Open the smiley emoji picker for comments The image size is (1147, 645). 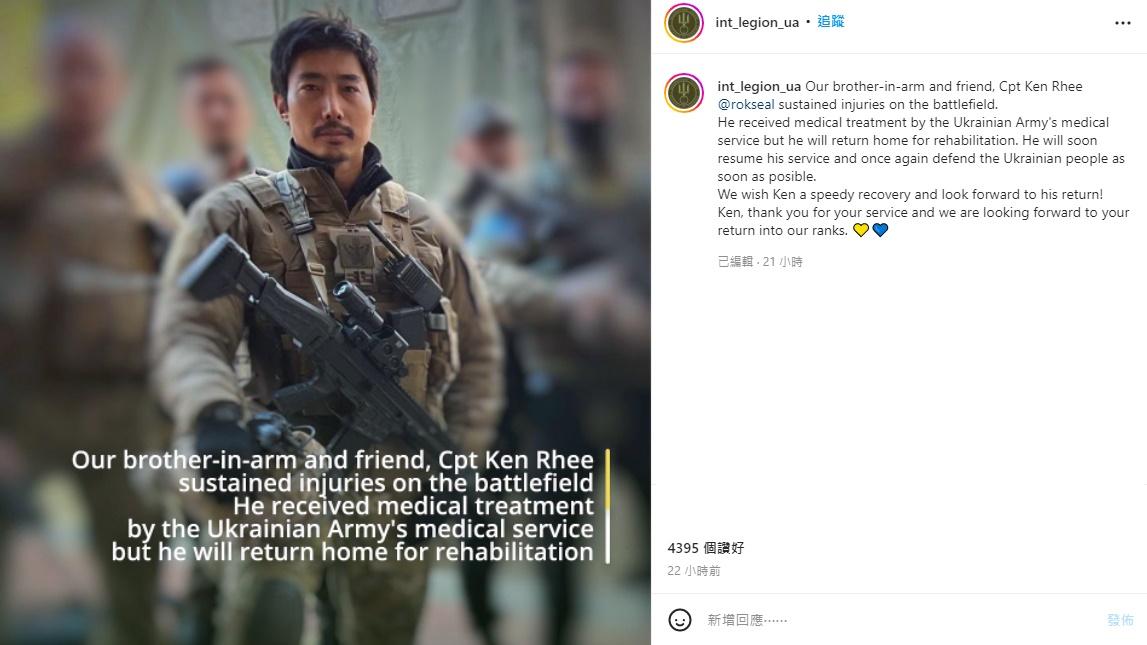[x=680, y=620]
